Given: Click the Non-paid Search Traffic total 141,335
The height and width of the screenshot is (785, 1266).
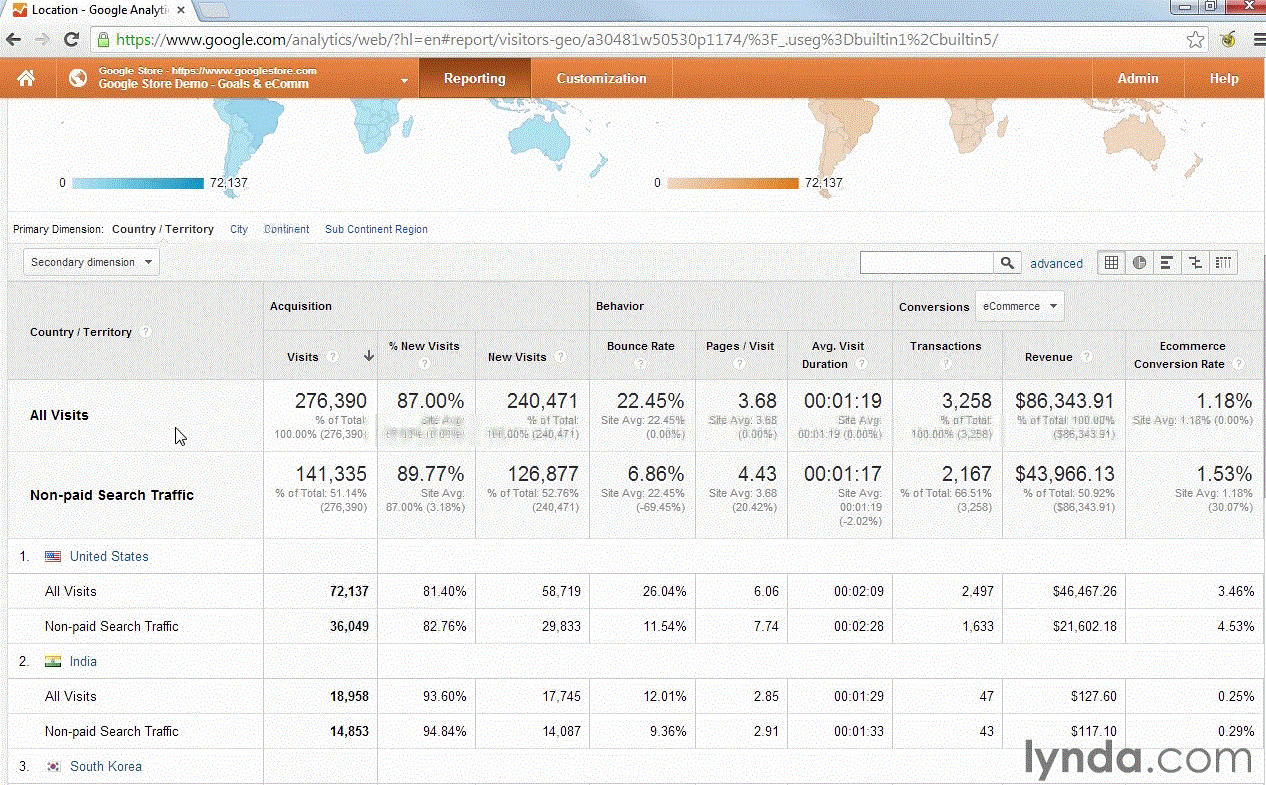Looking at the screenshot, I should click(331, 474).
